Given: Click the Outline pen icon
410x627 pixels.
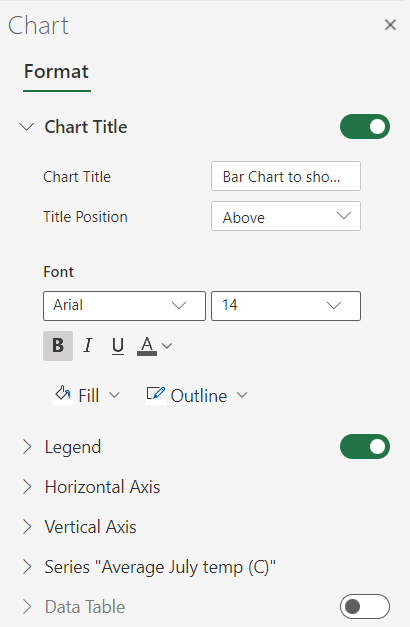Looking at the screenshot, I should tap(156, 395).
